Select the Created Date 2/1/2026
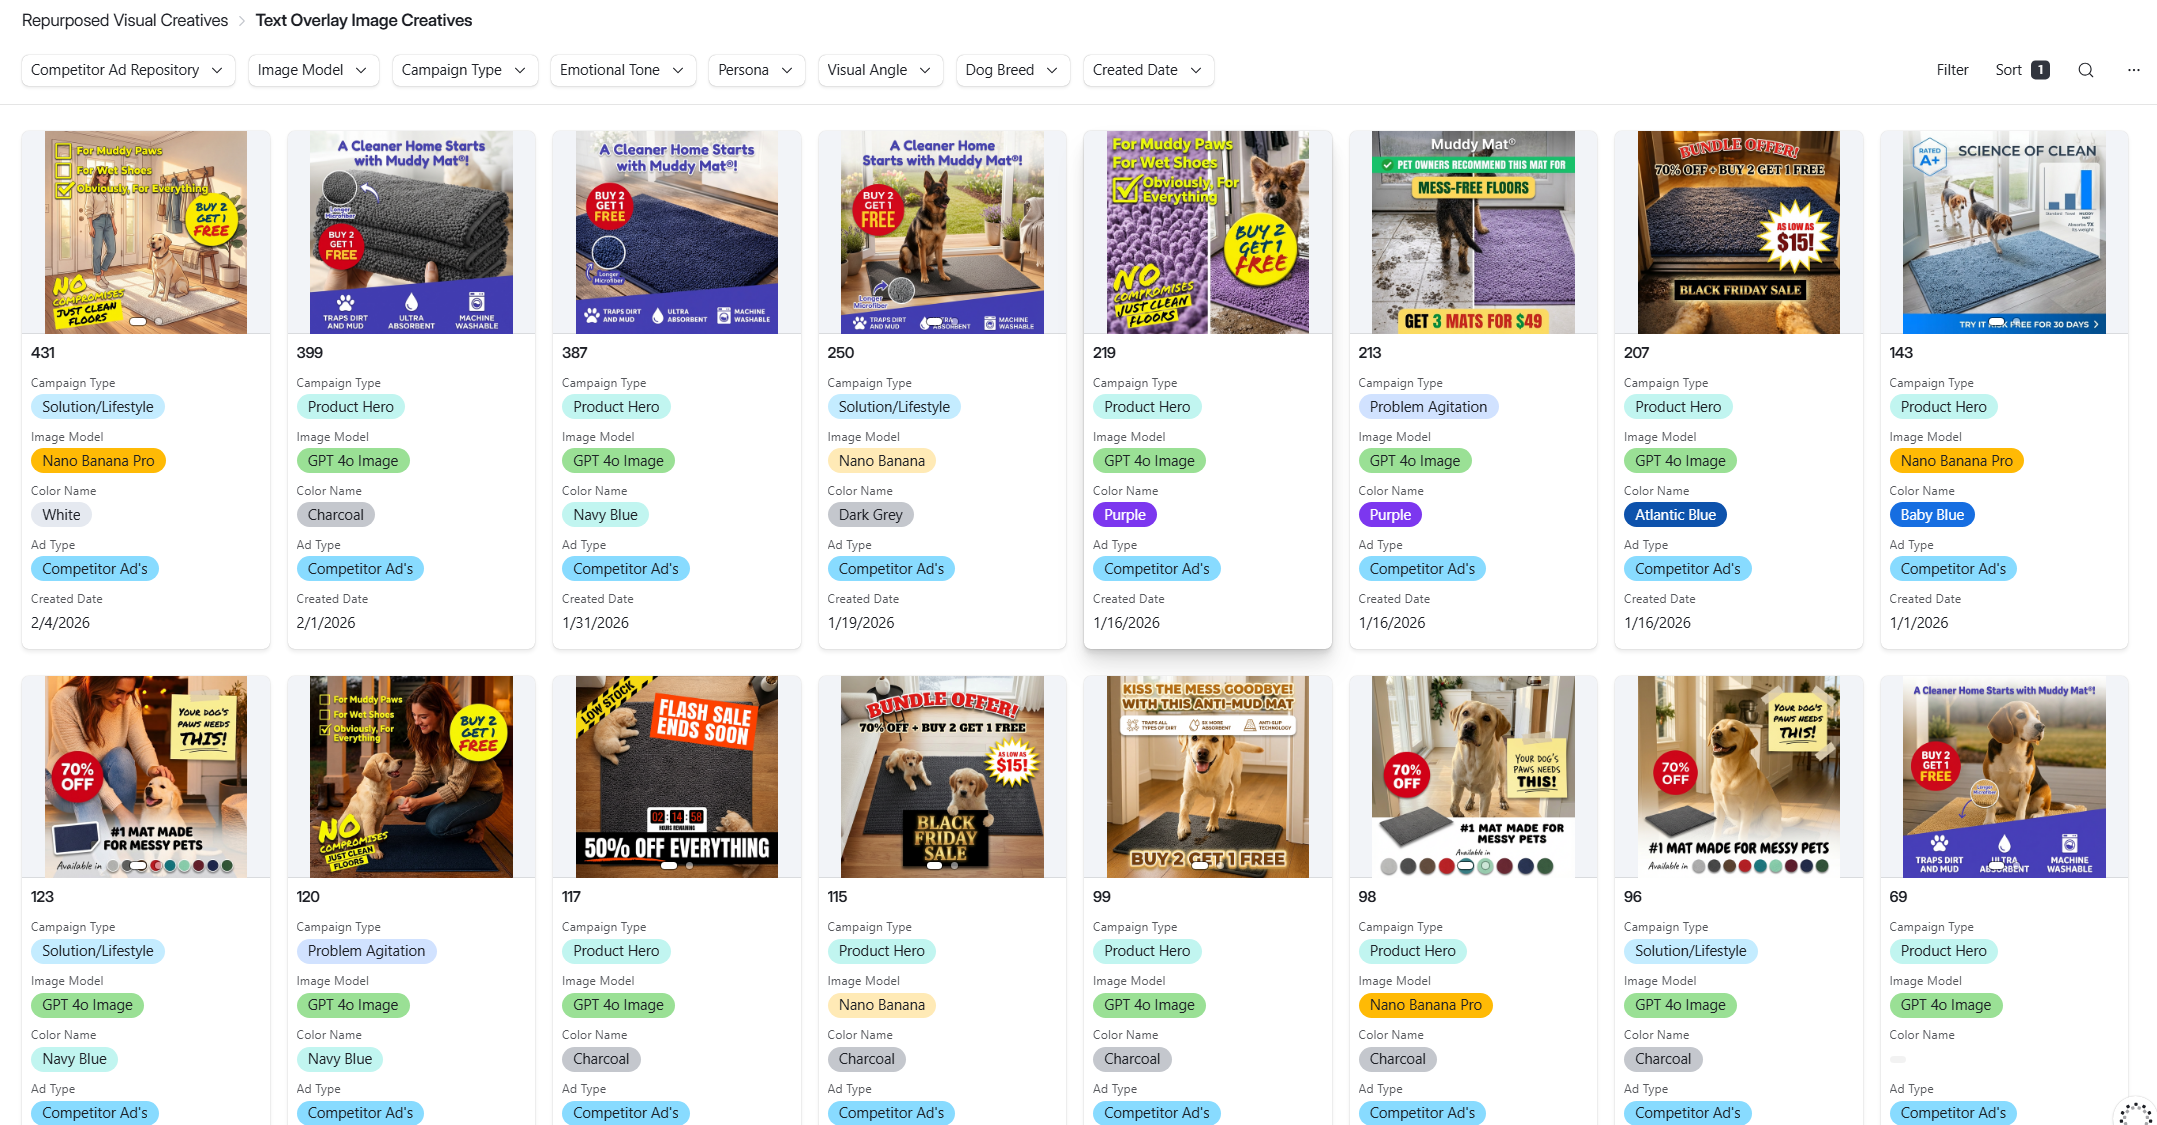Screen dimensions: 2157x1125 pyautogui.click(x=326, y=623)
